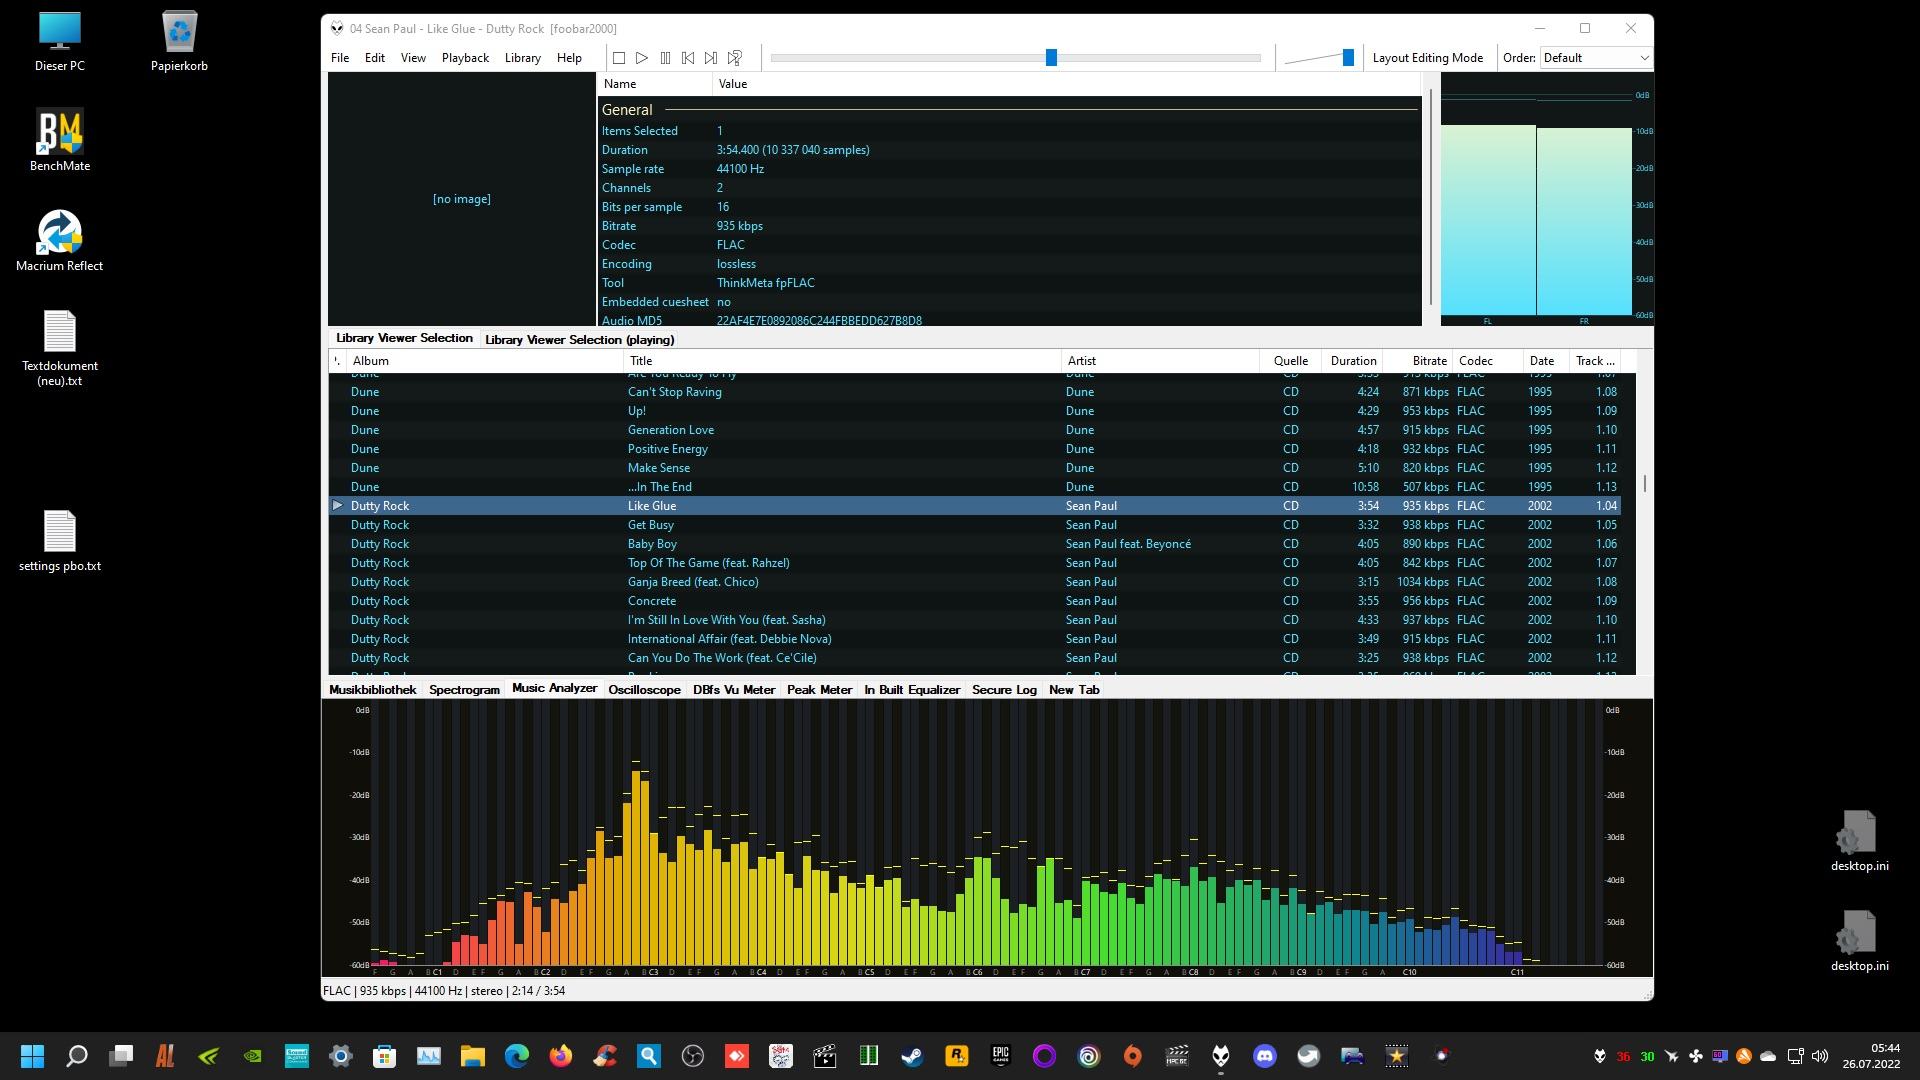Sort playlist by Bitrate column header
The image size is (1920, 1080).
(1418, 361)
